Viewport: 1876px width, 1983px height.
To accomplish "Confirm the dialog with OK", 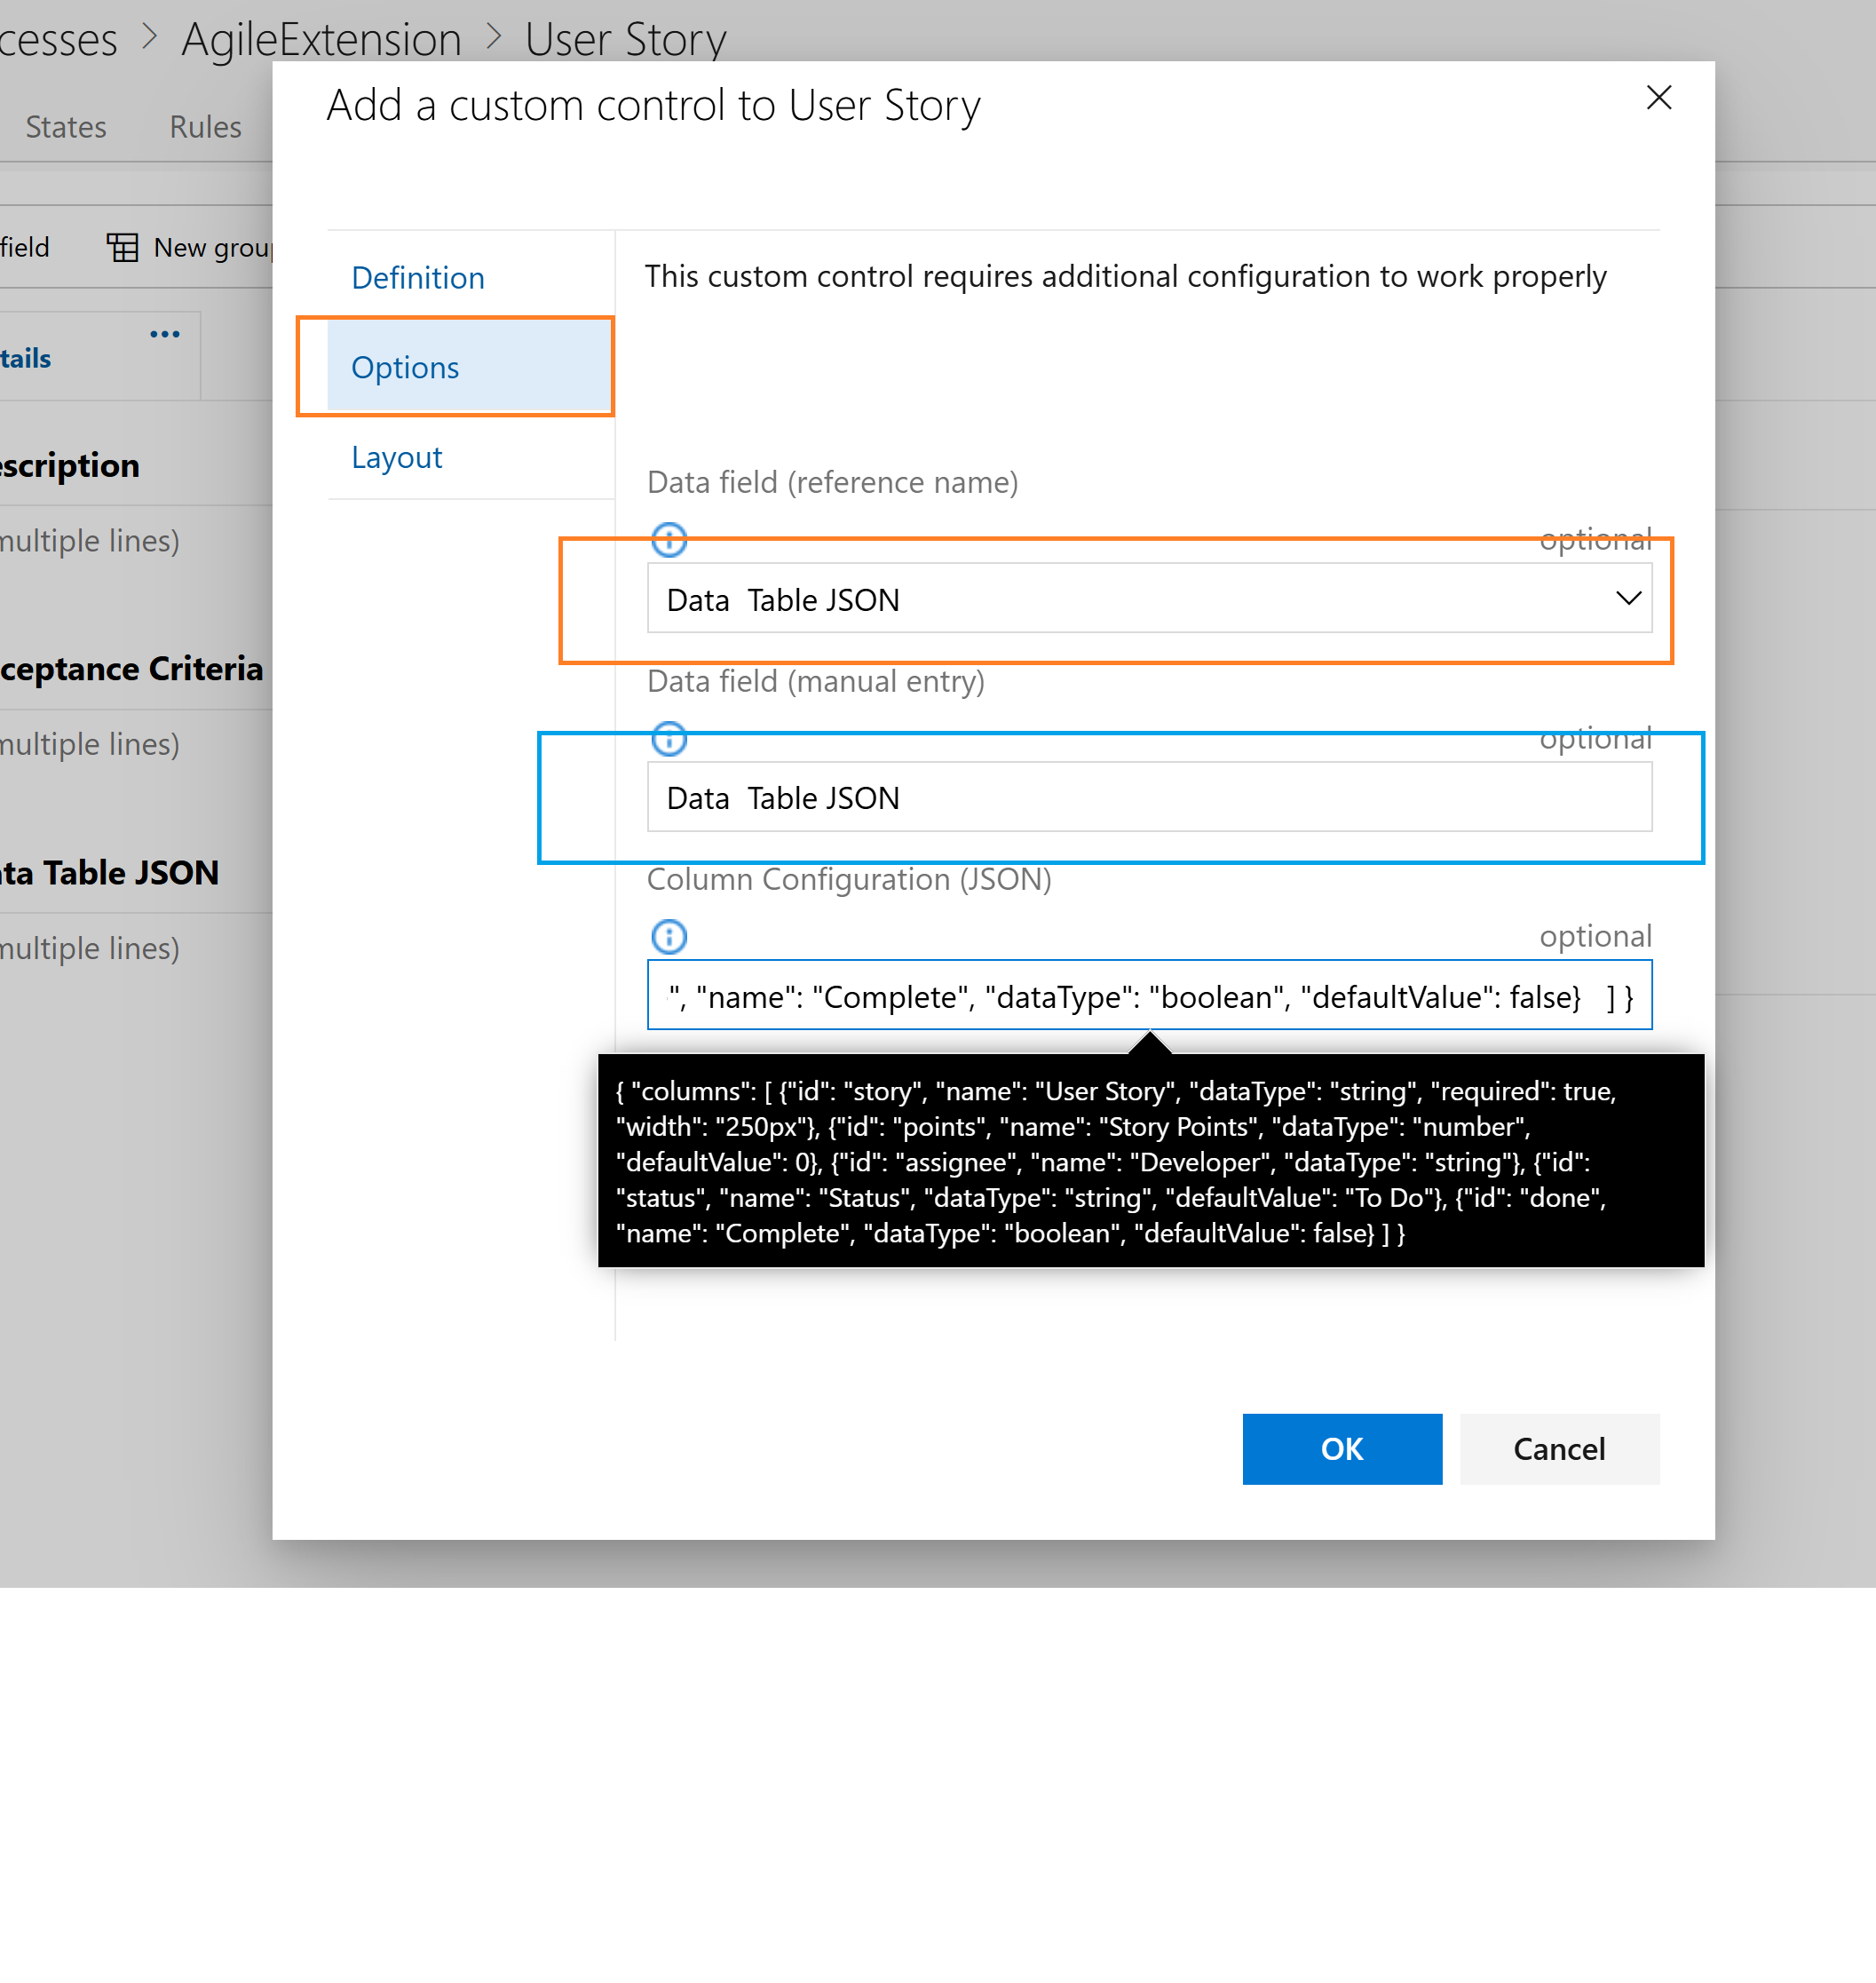I will point(1342,1449).
